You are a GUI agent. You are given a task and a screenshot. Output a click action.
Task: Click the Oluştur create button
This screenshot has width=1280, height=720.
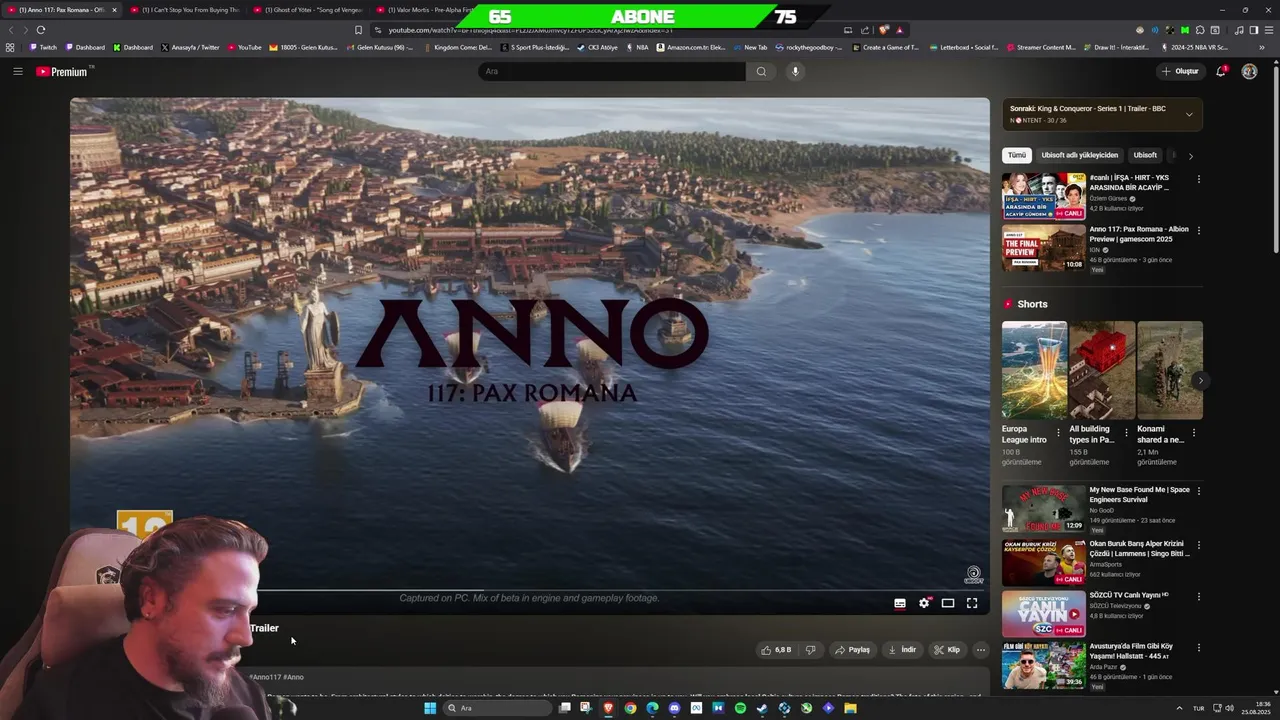pos(1180,71)
